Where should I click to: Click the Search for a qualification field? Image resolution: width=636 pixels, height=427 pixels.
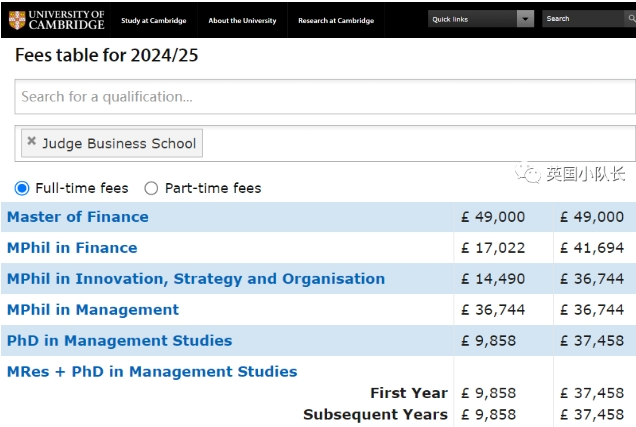(325, 97)
